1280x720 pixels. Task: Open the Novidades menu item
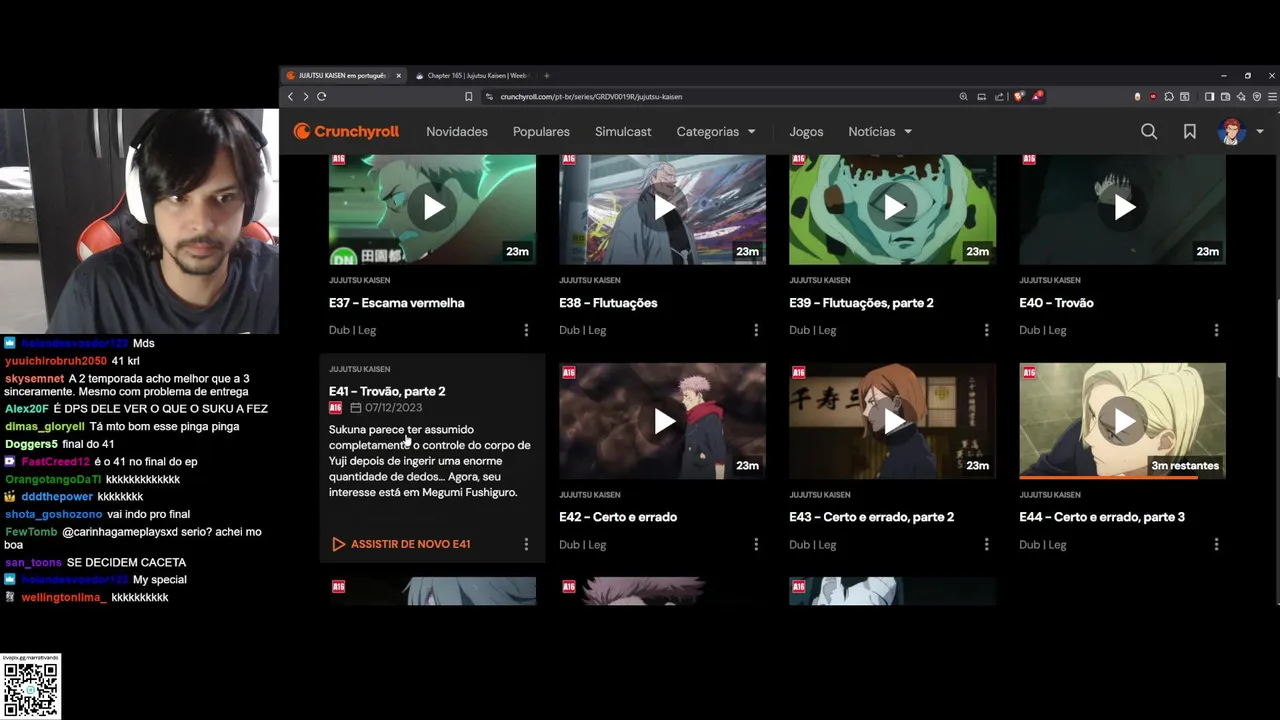pos(457,131)
